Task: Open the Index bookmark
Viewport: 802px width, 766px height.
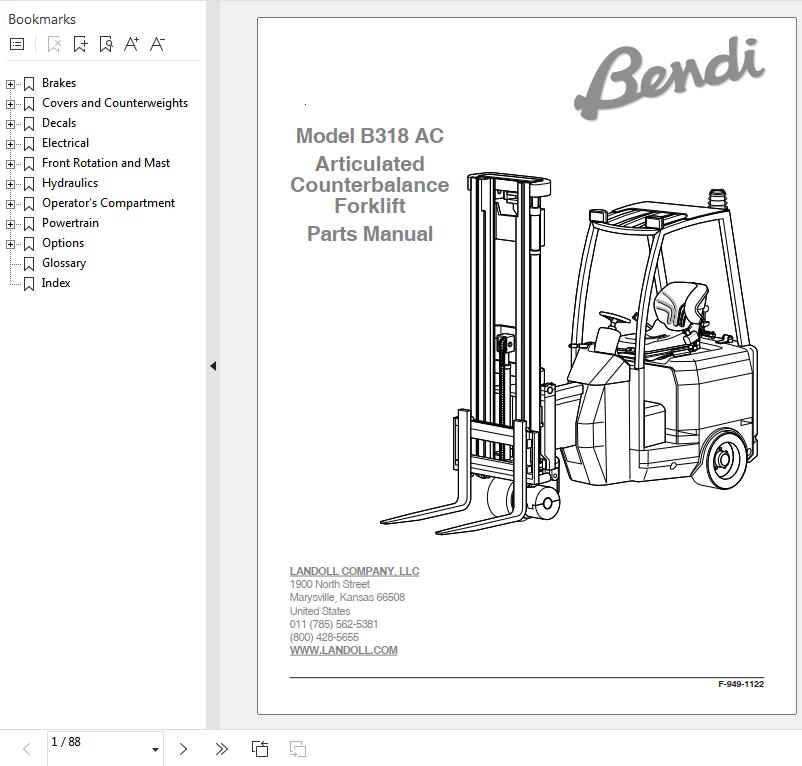Action: pos(56,283)
